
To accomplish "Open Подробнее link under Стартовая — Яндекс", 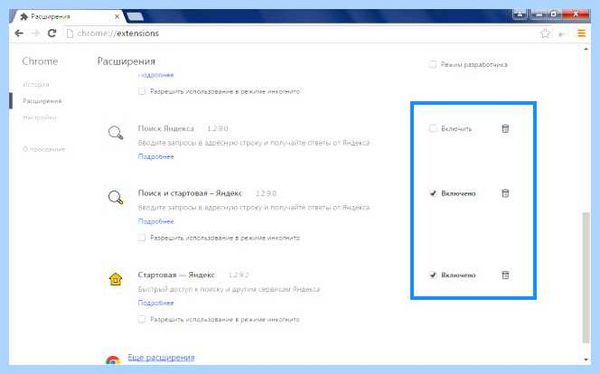I will (156, 303).
